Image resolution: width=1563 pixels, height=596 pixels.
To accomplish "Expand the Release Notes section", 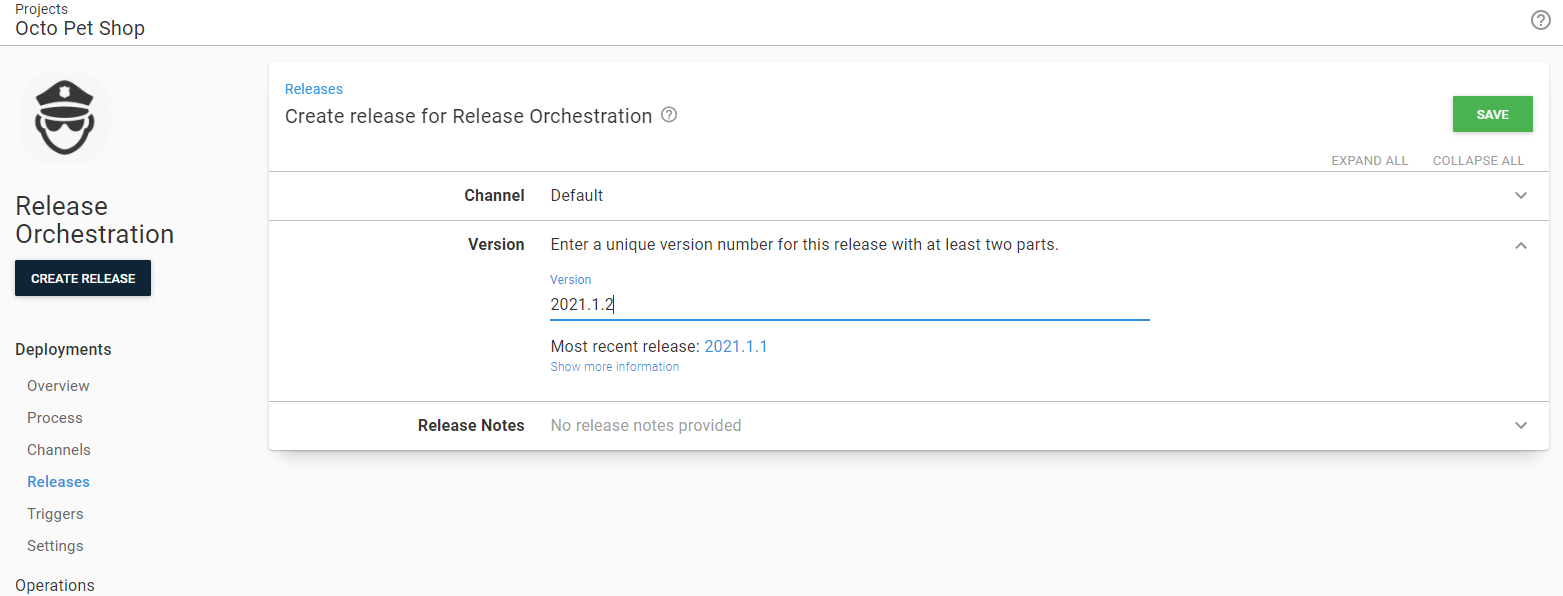I will (1521, 425).
